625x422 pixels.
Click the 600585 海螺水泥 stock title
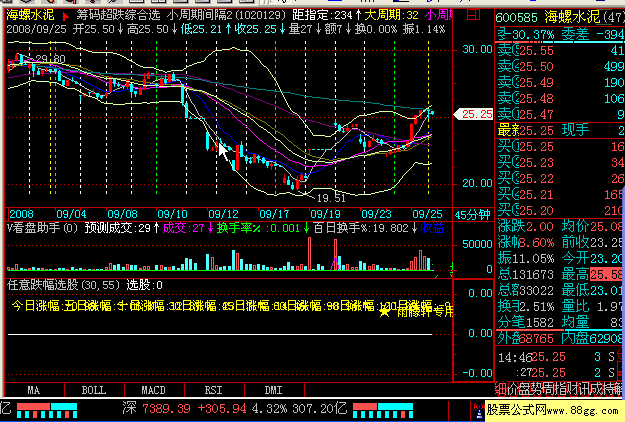[x=548, y=17]
